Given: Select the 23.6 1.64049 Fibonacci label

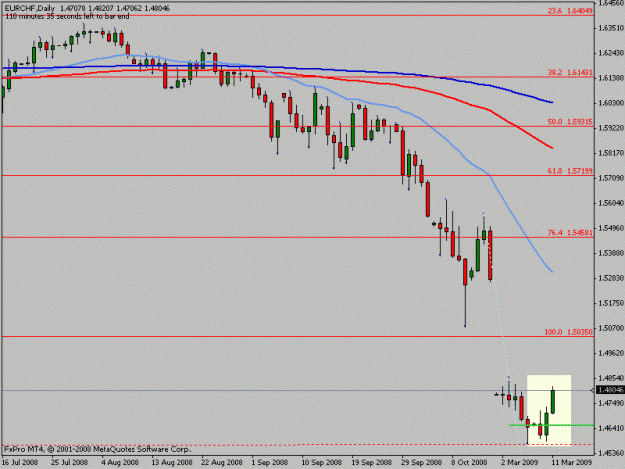Looking at the screenshot, I should (570, 11).
